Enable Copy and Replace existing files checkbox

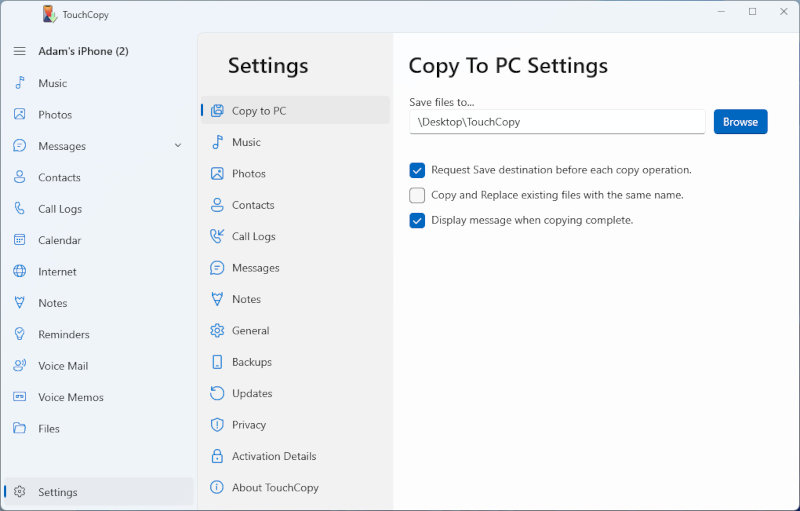pyautogui.click(x=417, y=195)
